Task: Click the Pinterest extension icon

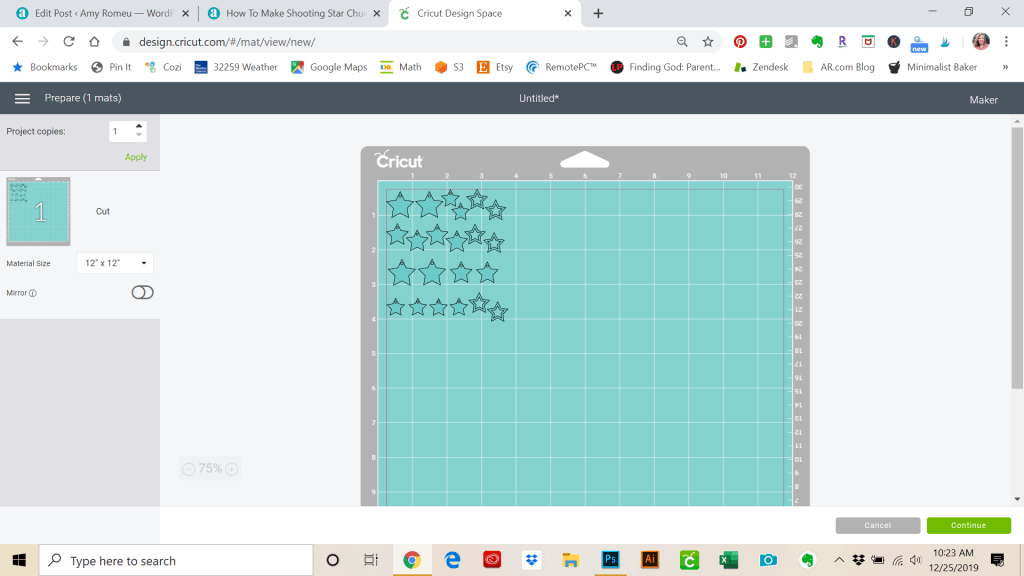Action: tap(740, 42)
